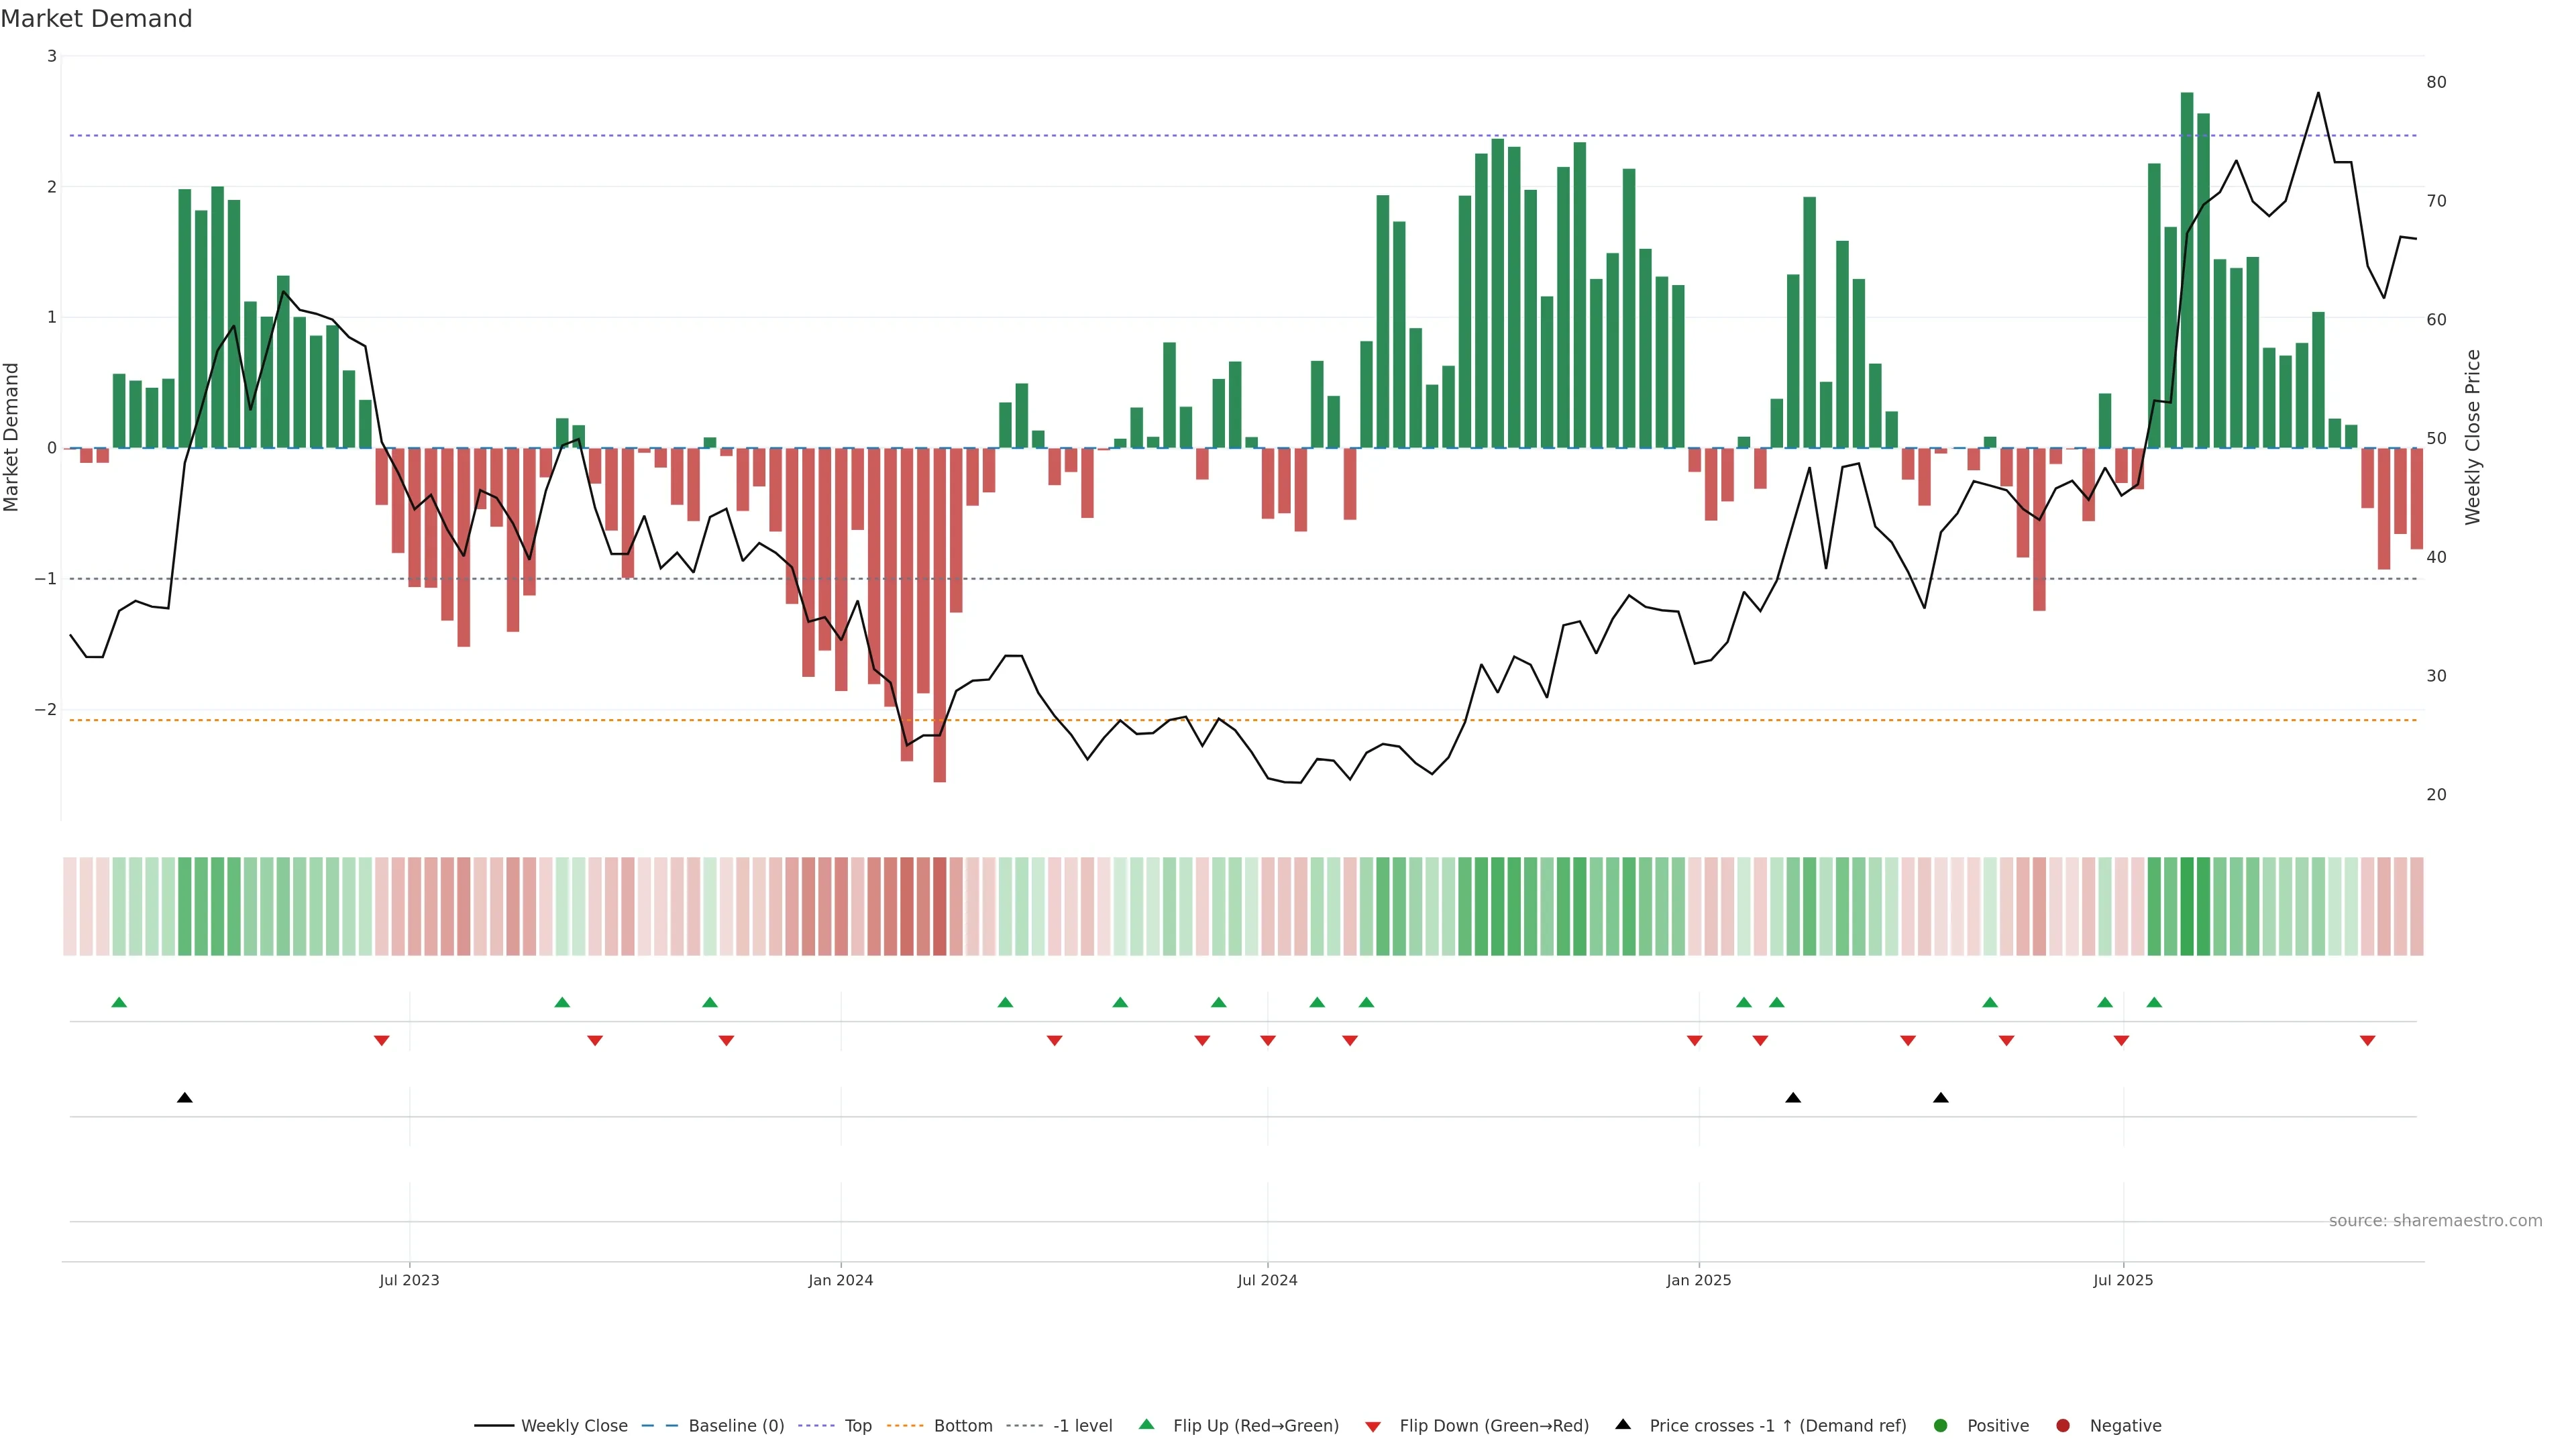
Task: Toggle the Weekly Close legend entry
Action: (574, 1425)
